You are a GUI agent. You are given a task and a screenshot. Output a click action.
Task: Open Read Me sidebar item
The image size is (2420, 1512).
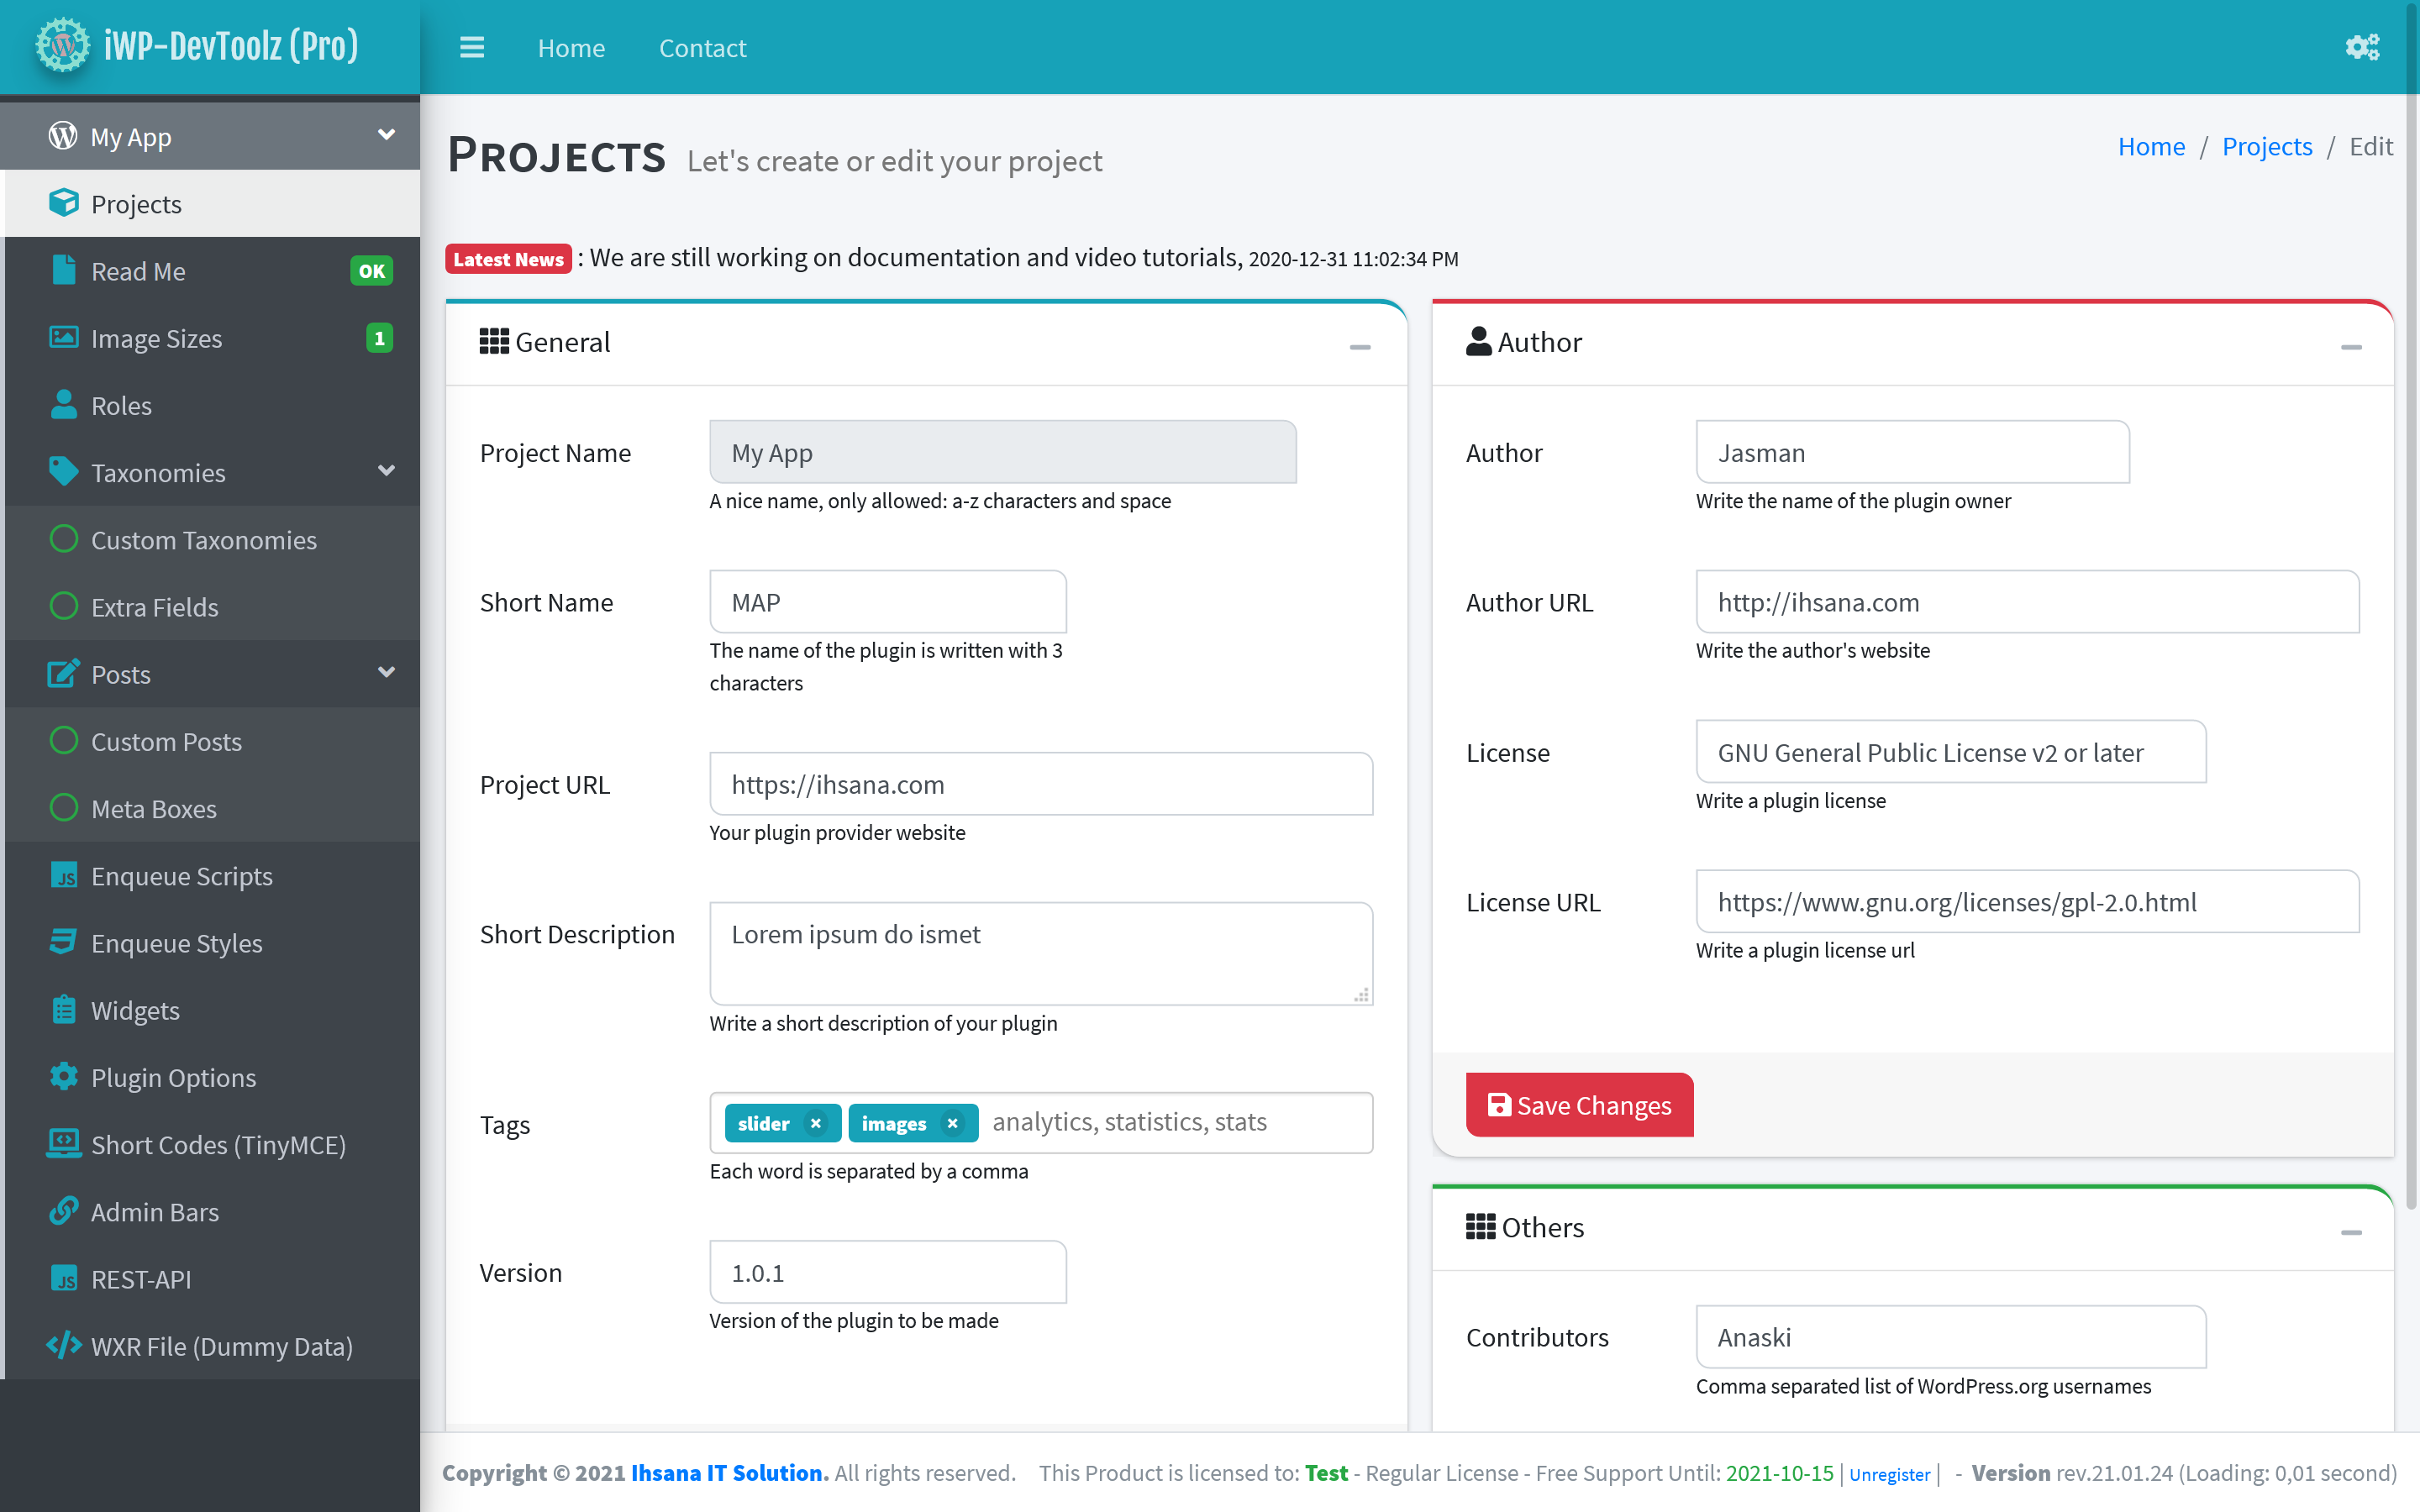click(x=212, y=270)
